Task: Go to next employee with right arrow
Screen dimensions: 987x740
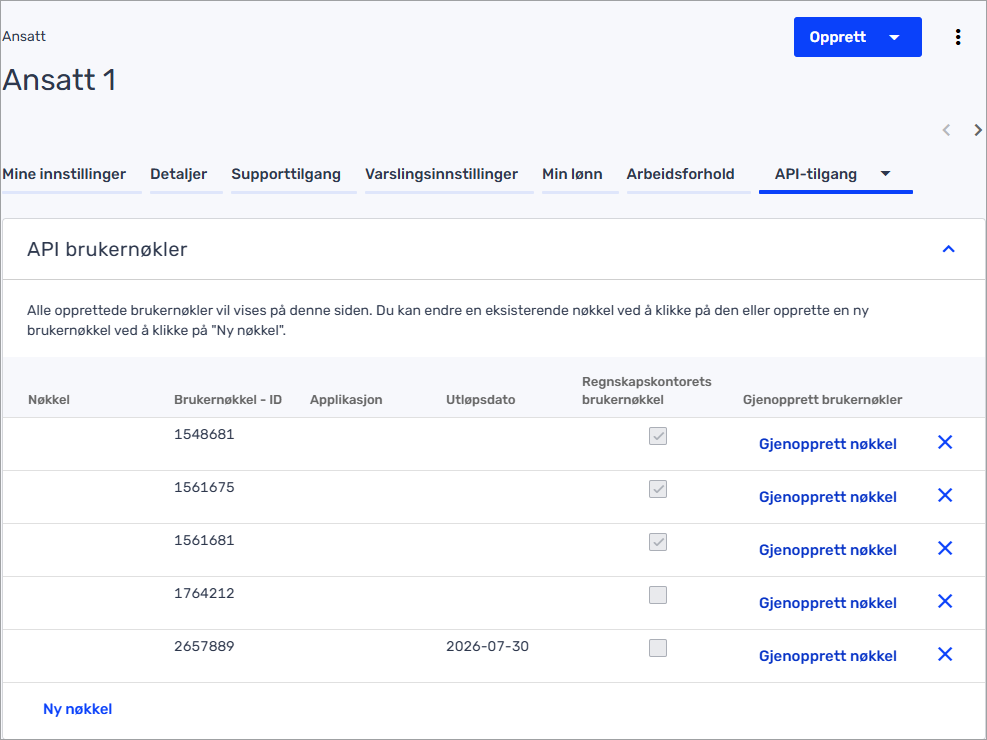Action: tap(977, 130)
